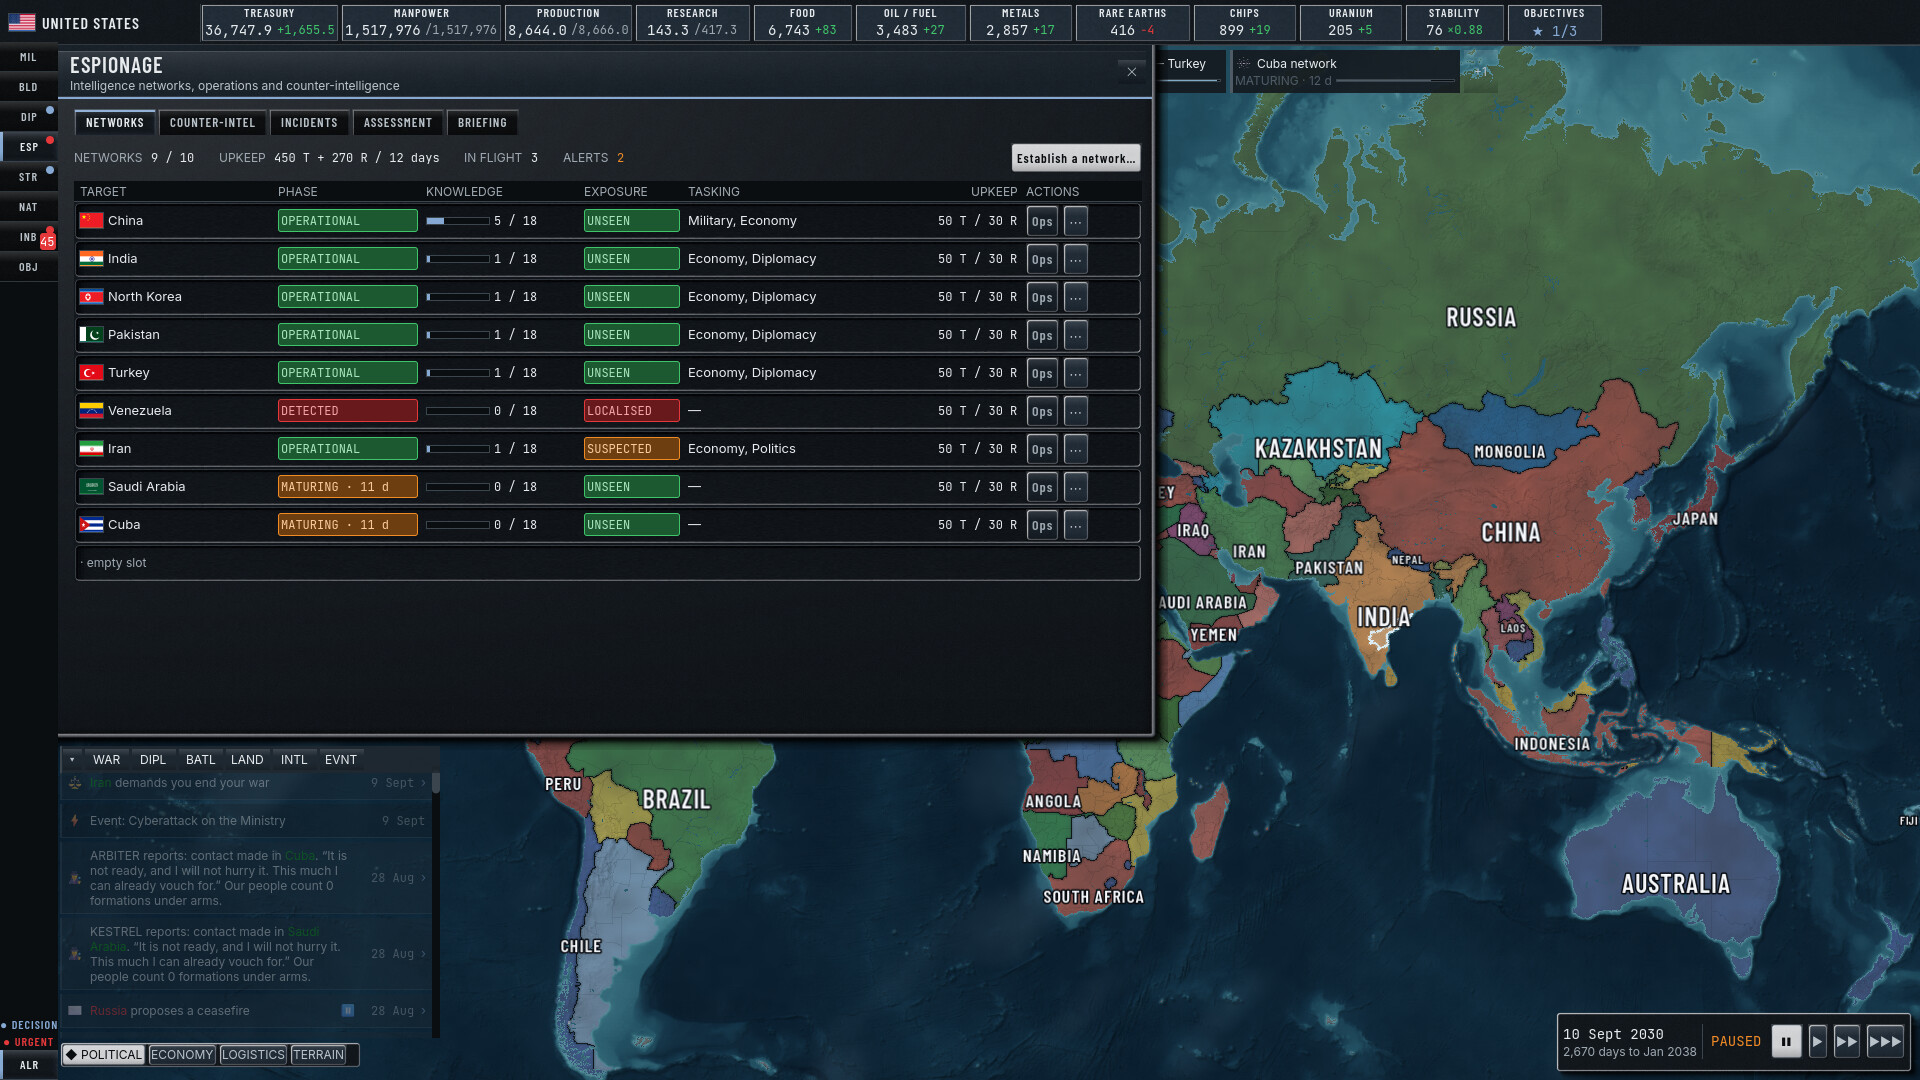1920x1080 pixels.
Task: Close the Espionage panel
Action: (1132, 72)
